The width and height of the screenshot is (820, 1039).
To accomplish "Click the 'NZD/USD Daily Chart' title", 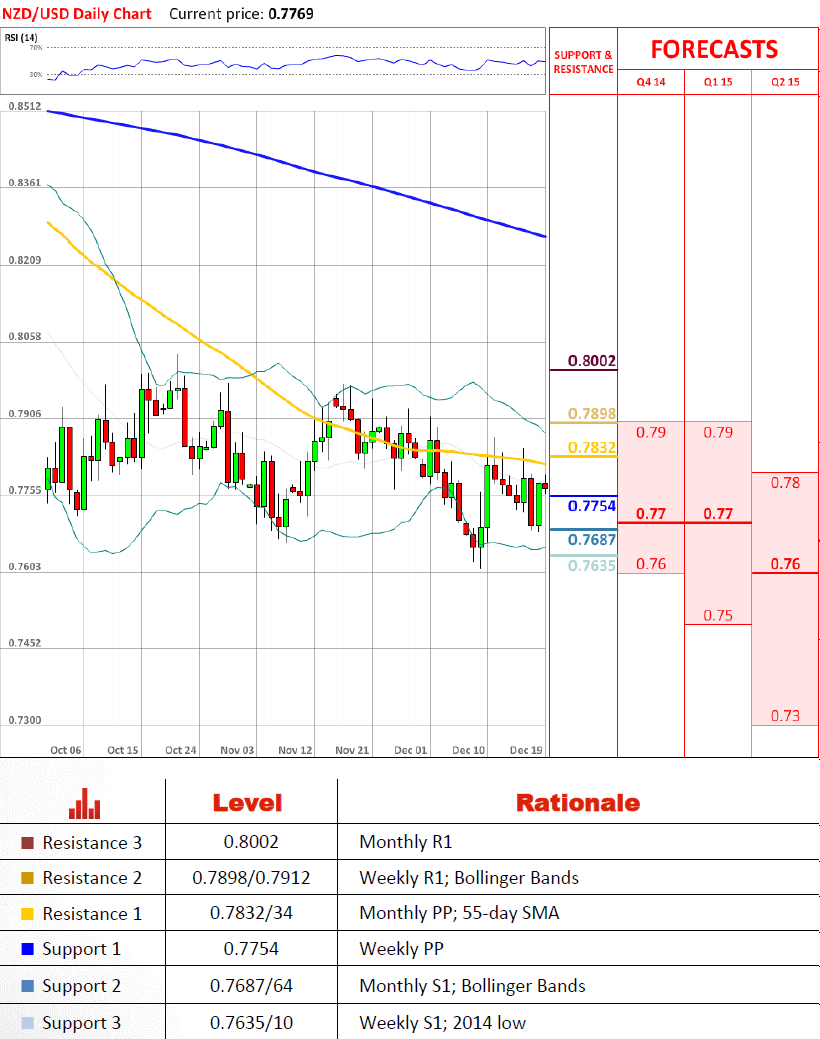I will click(x=77, y=14).
